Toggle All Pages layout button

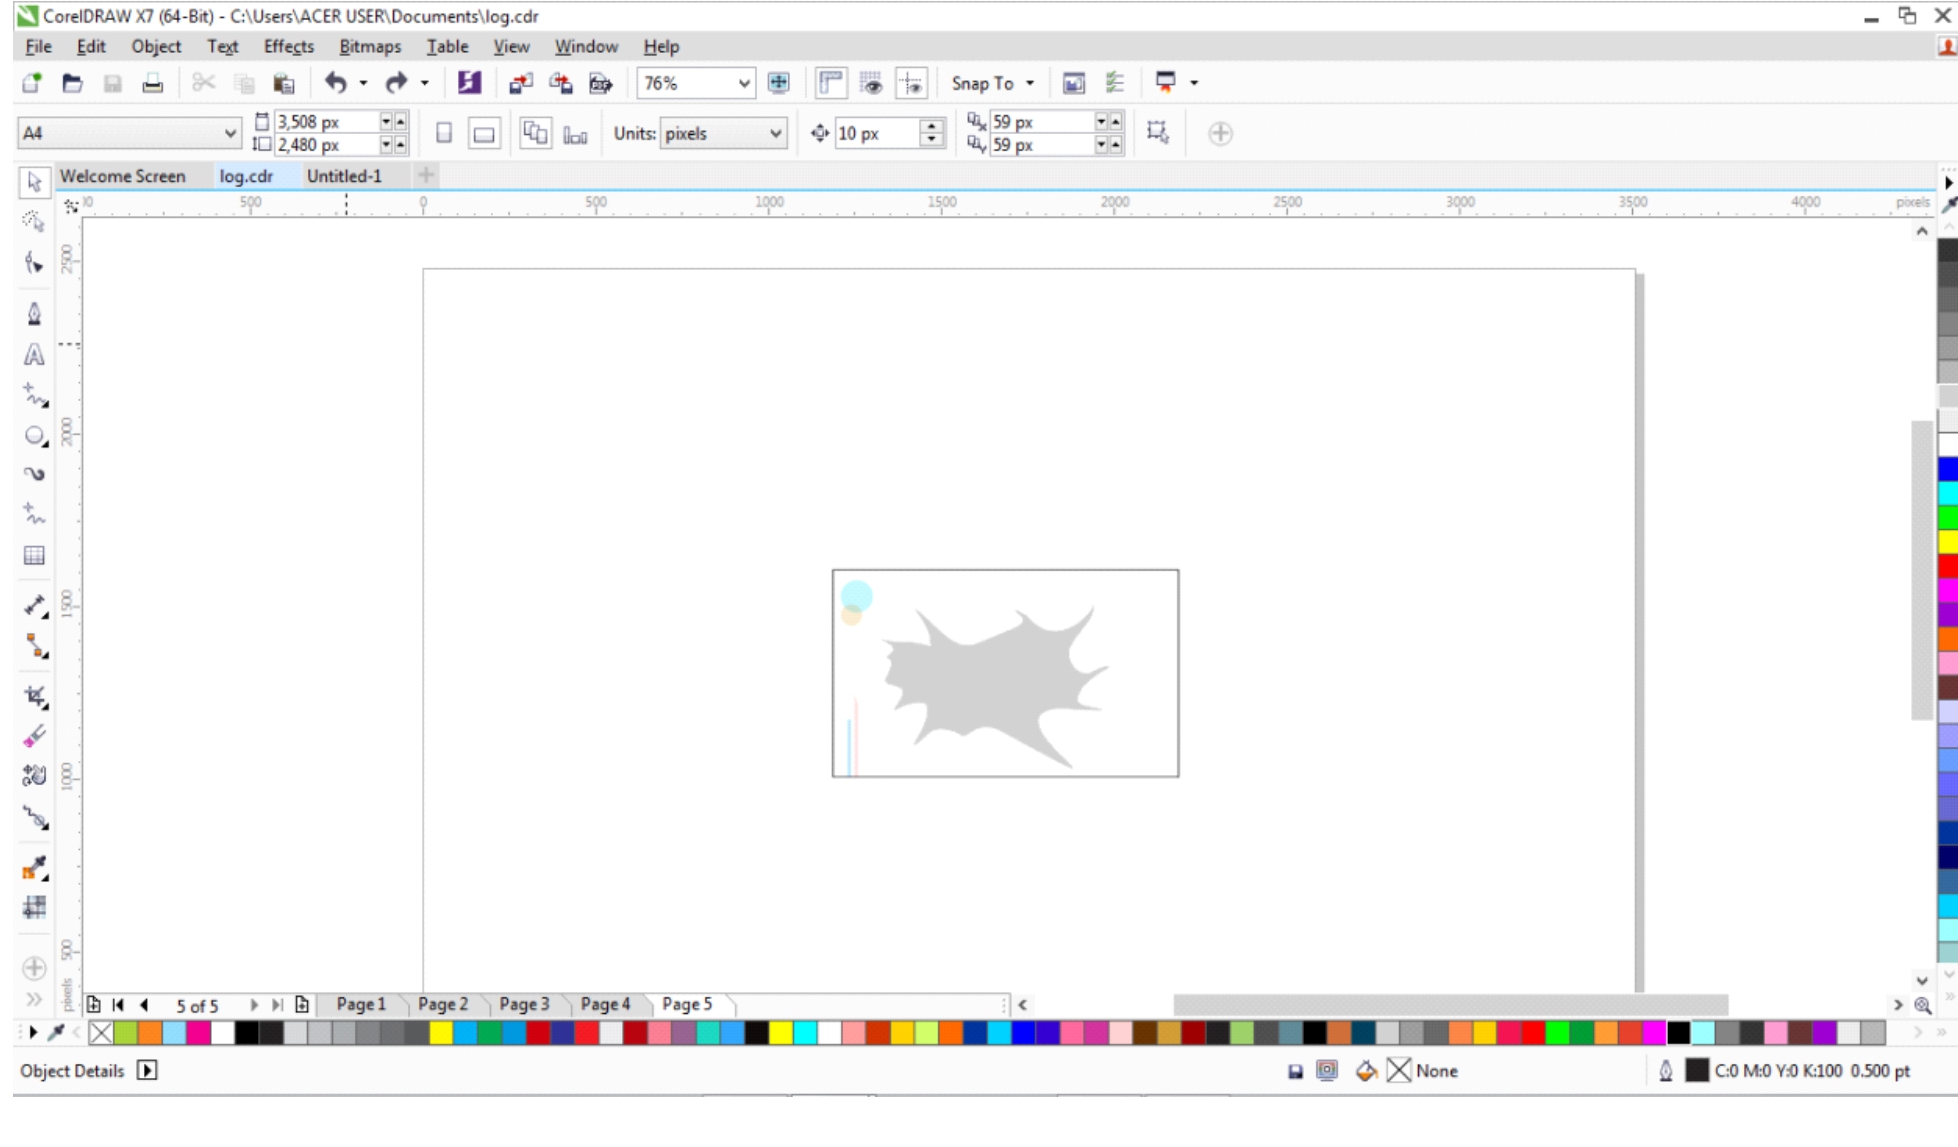(x=535, y=133)
